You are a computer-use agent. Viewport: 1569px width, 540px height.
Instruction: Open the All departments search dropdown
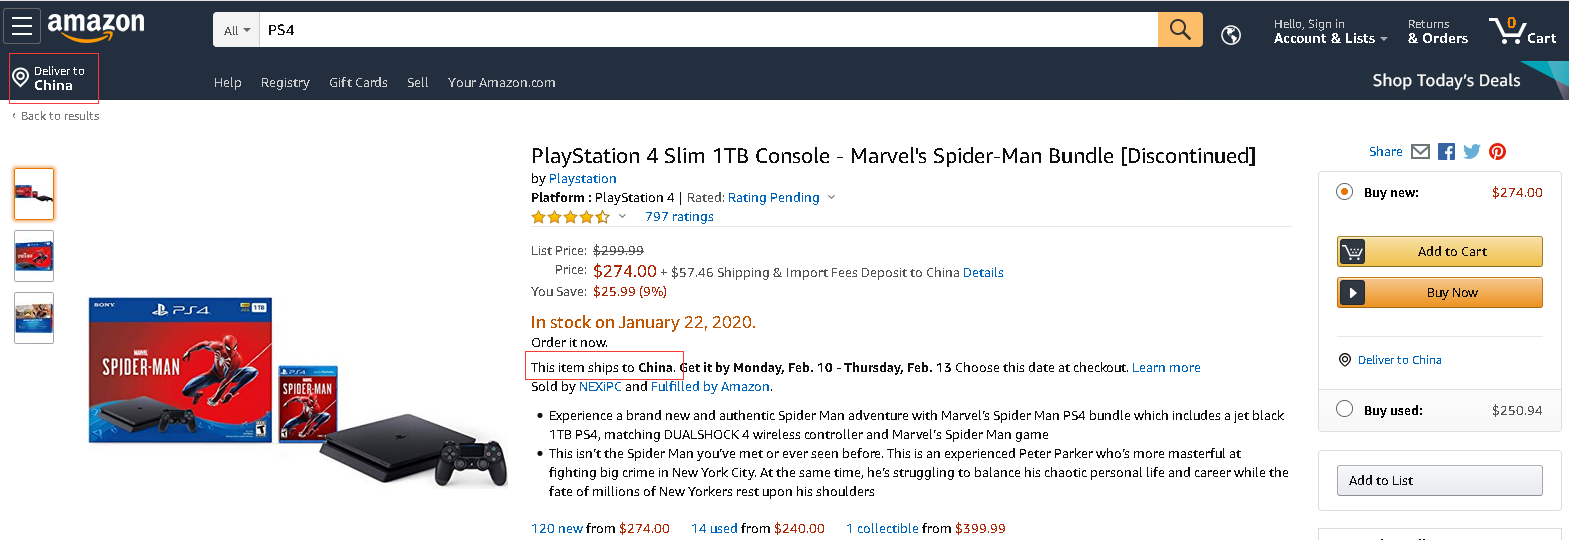[x=237, y=31]
